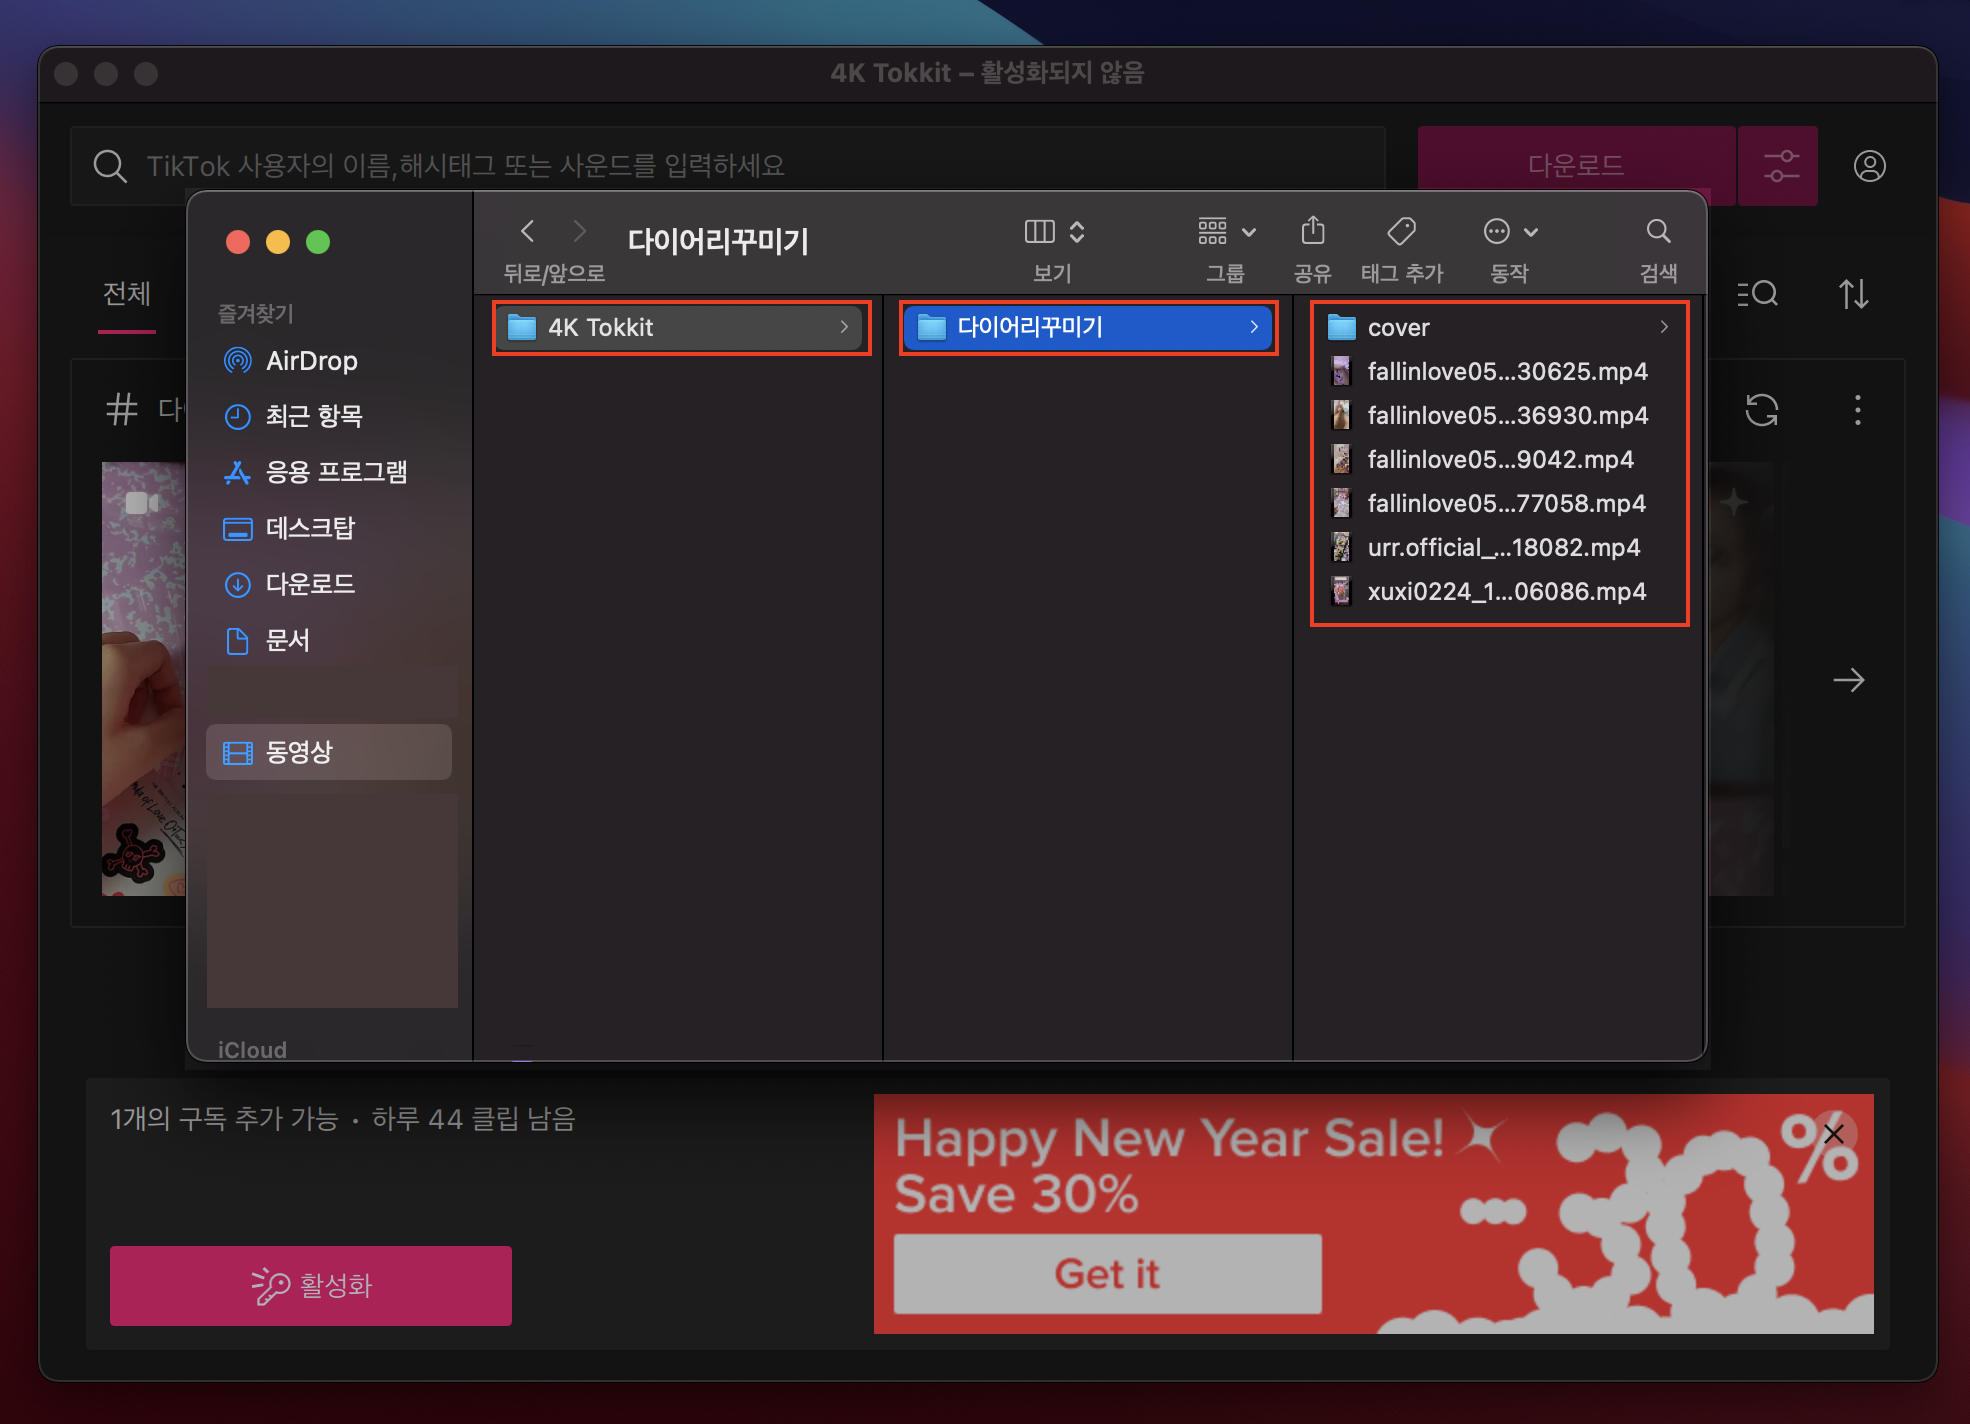Viewport: 1970px width, 1424px height.
Task: Open the three-dot more options menu
Action: pos(1857,410)
